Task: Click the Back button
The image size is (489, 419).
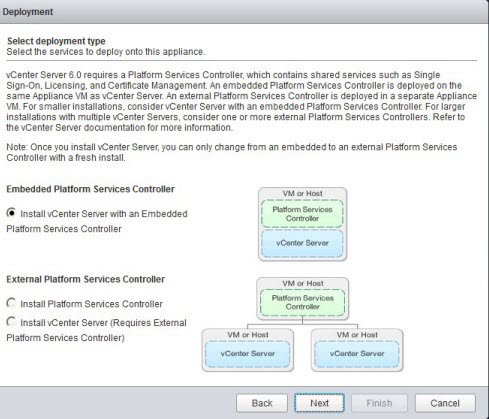Action: tap(262, 403)
